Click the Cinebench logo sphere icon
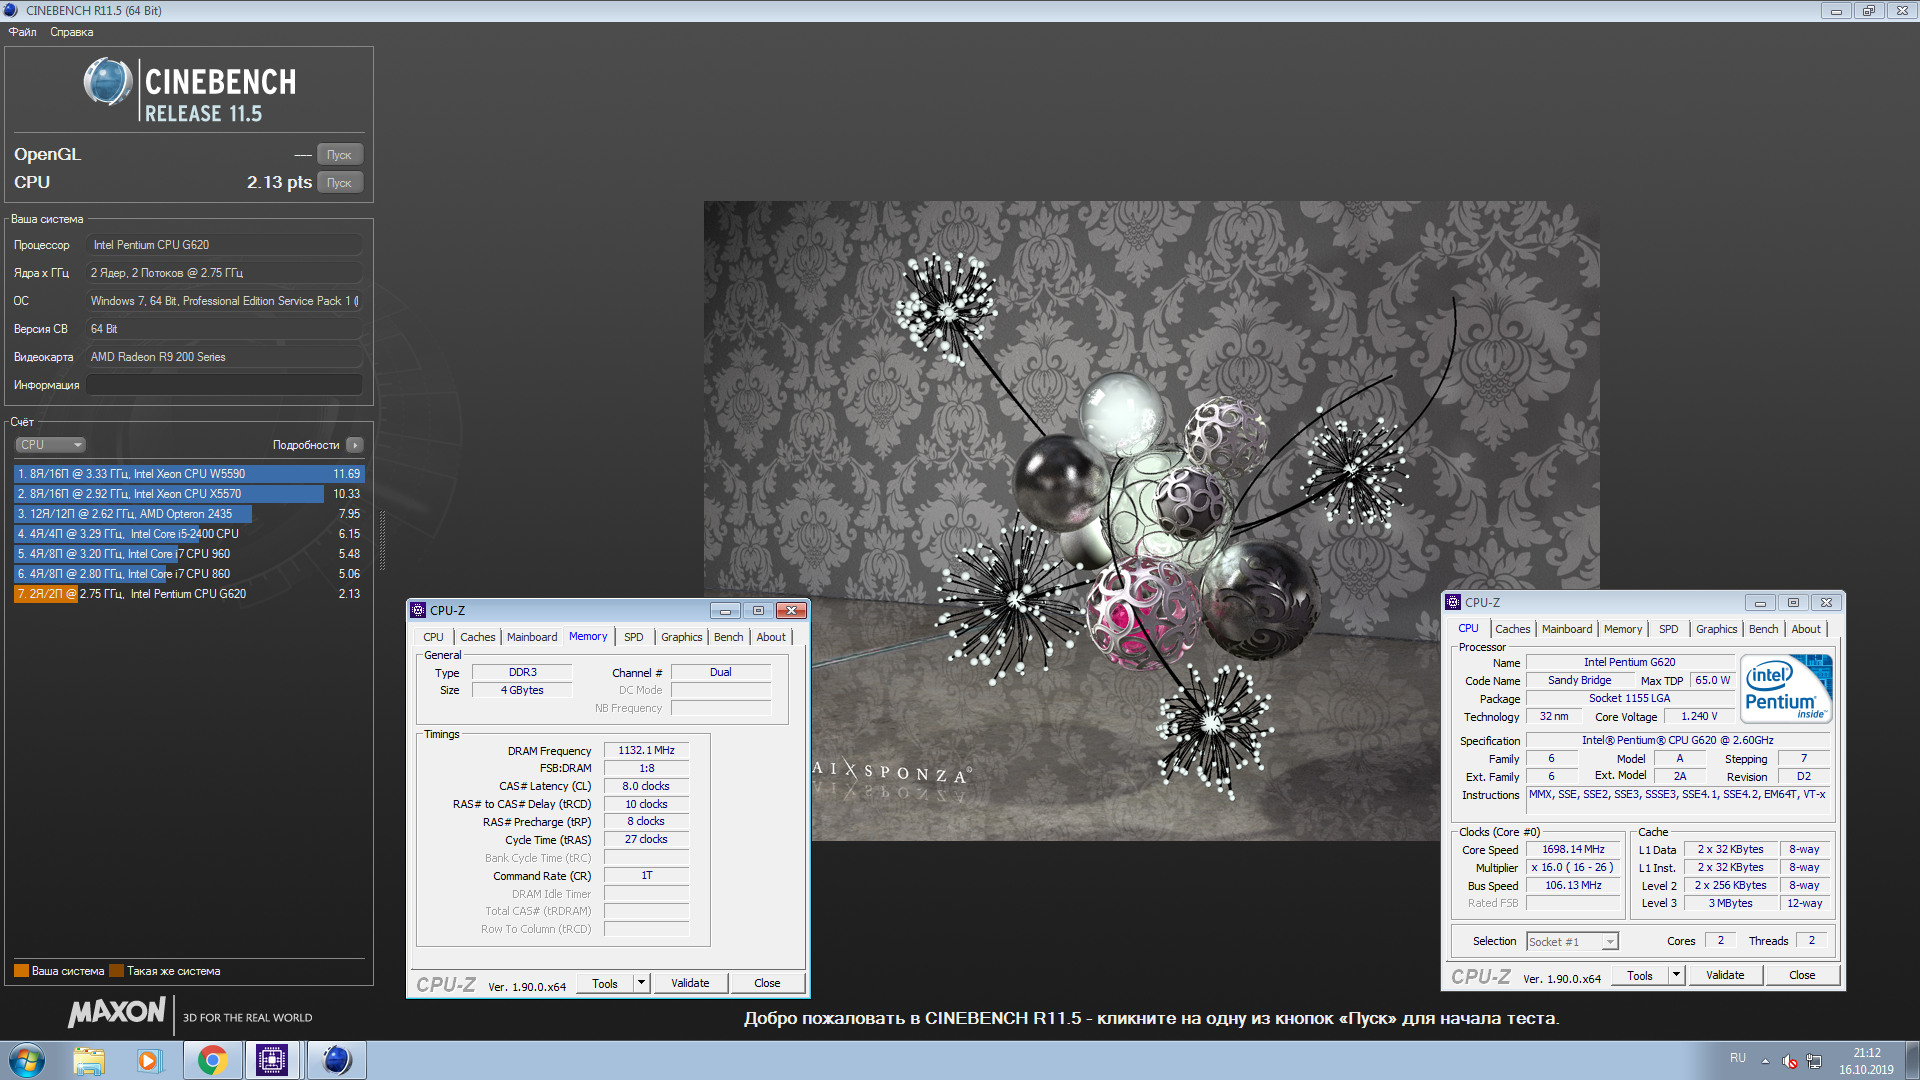The image size is (1920, 1080). click(108, 82)
